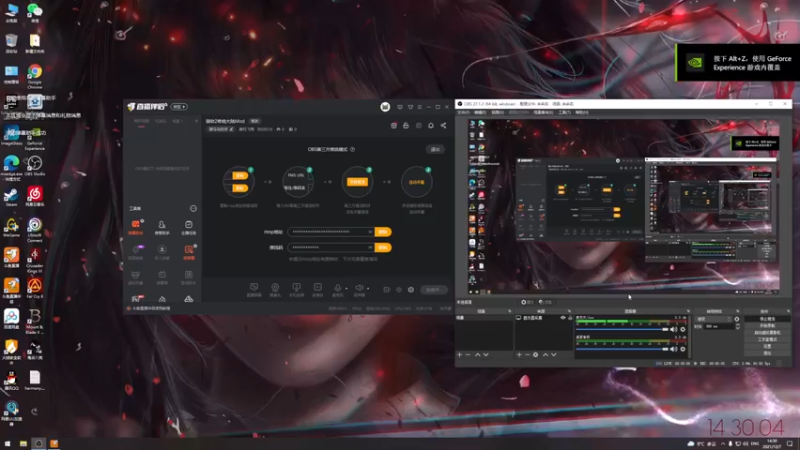
Task: Select the second tab in Live Companion left panel
Action: 160,121
